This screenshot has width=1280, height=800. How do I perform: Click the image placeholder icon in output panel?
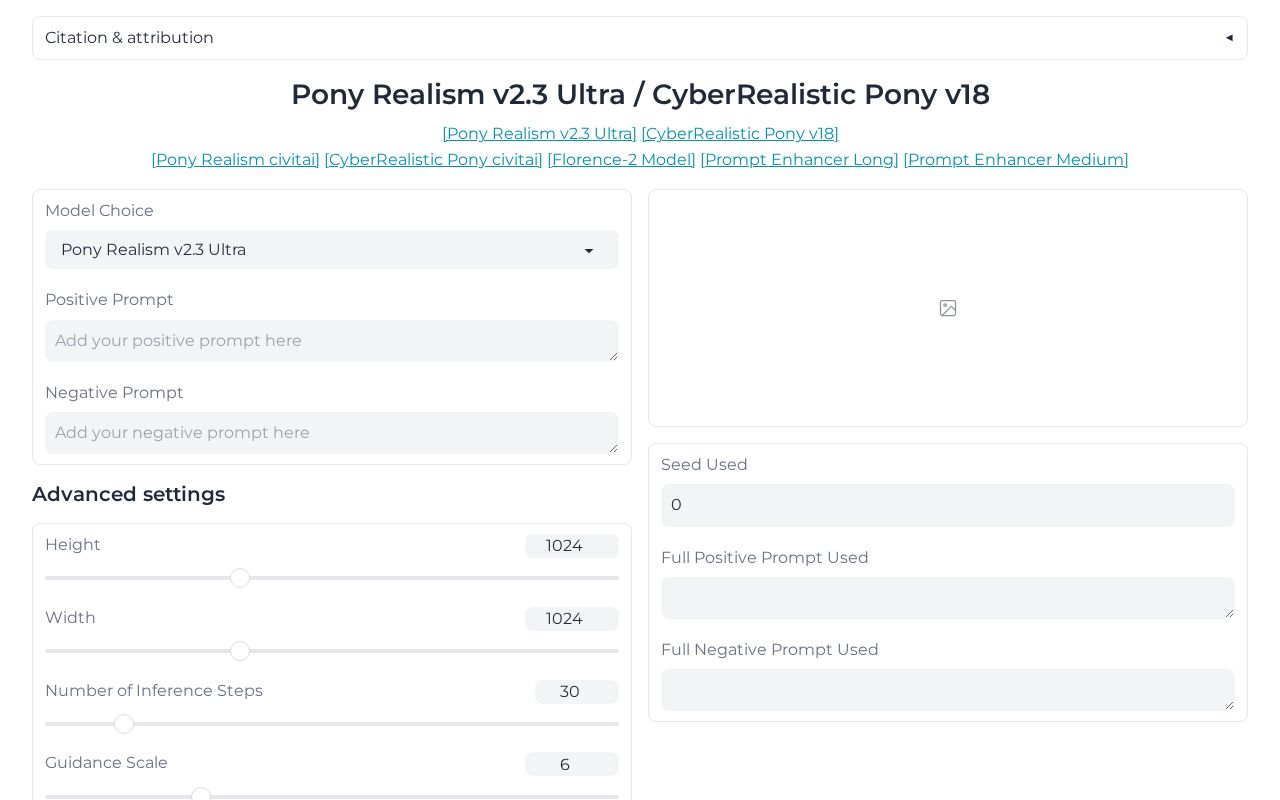(x=948, y=308)
